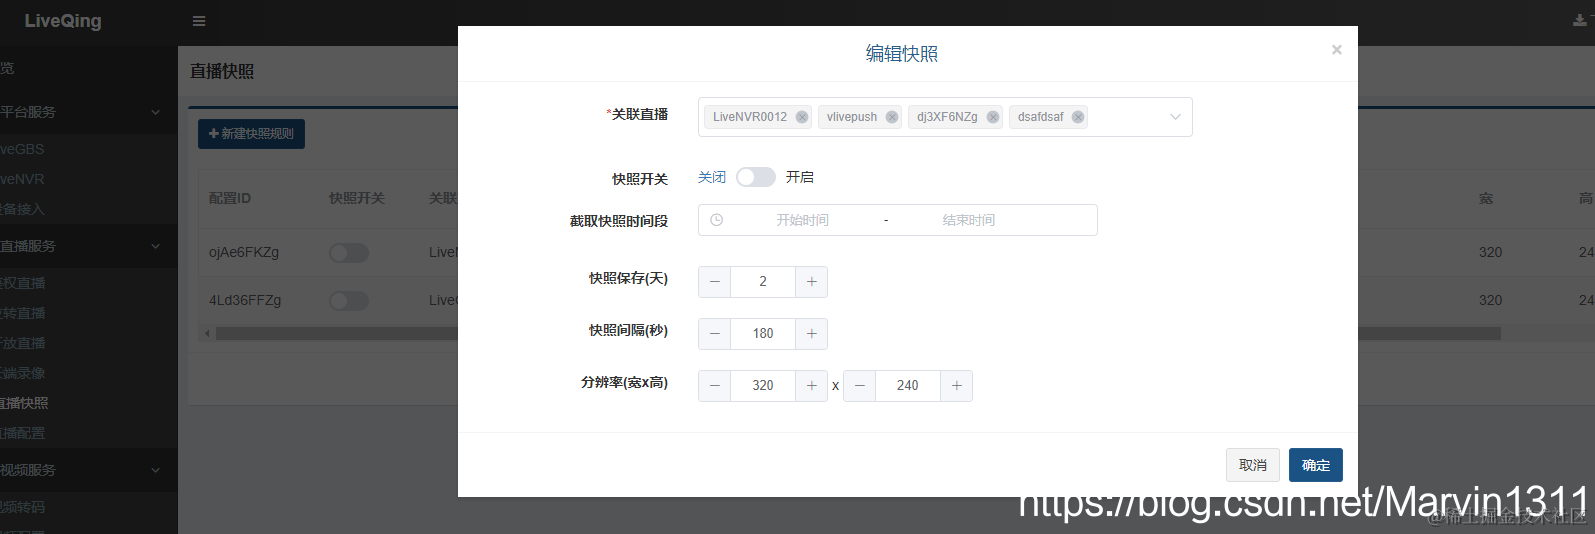
Task: Click the 取消 cancel button
Action: [1253, 465]
